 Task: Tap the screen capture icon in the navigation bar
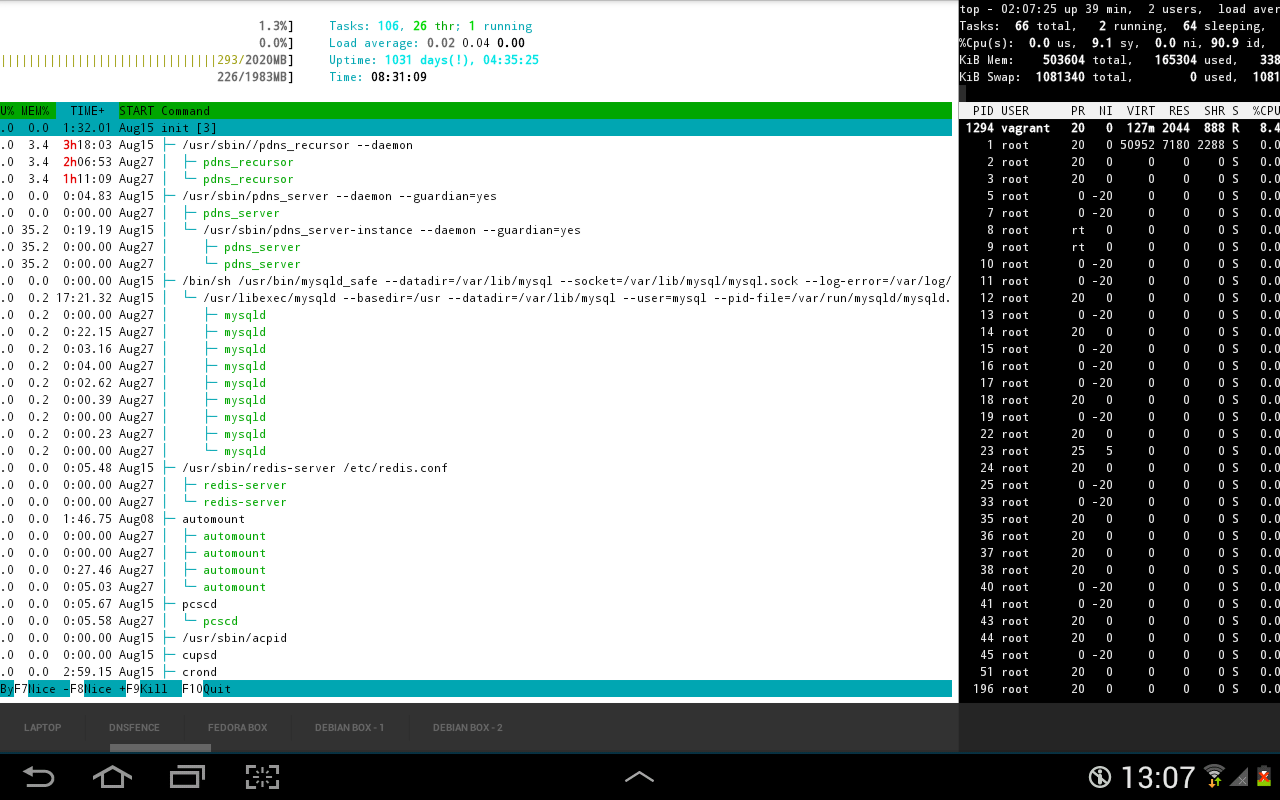point(262,777)
